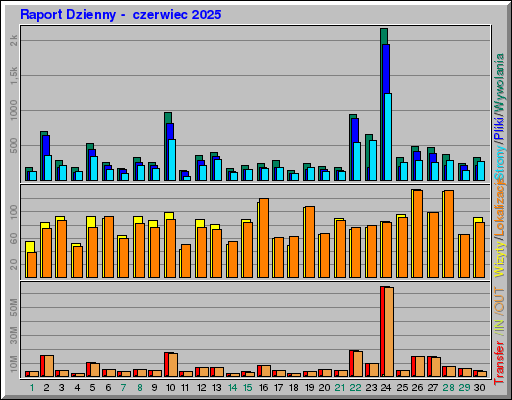Click the '10M' transfer axis label
This screenshot has height=400, width=512.
[14, 363]
